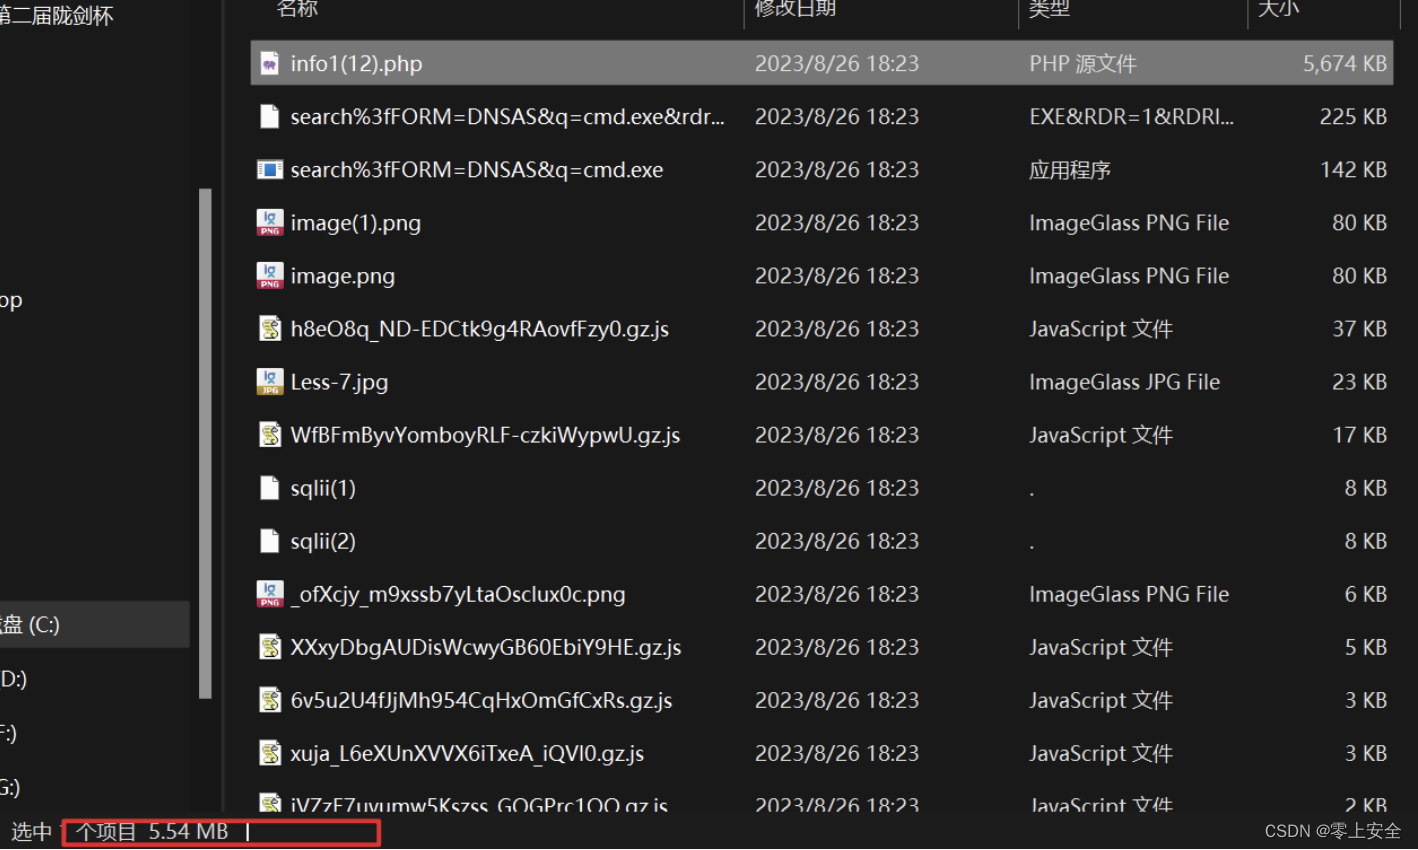The image size is (1418, 850).
Task: Click the 142 KB size cell
Action: (x=1353, y=170)
